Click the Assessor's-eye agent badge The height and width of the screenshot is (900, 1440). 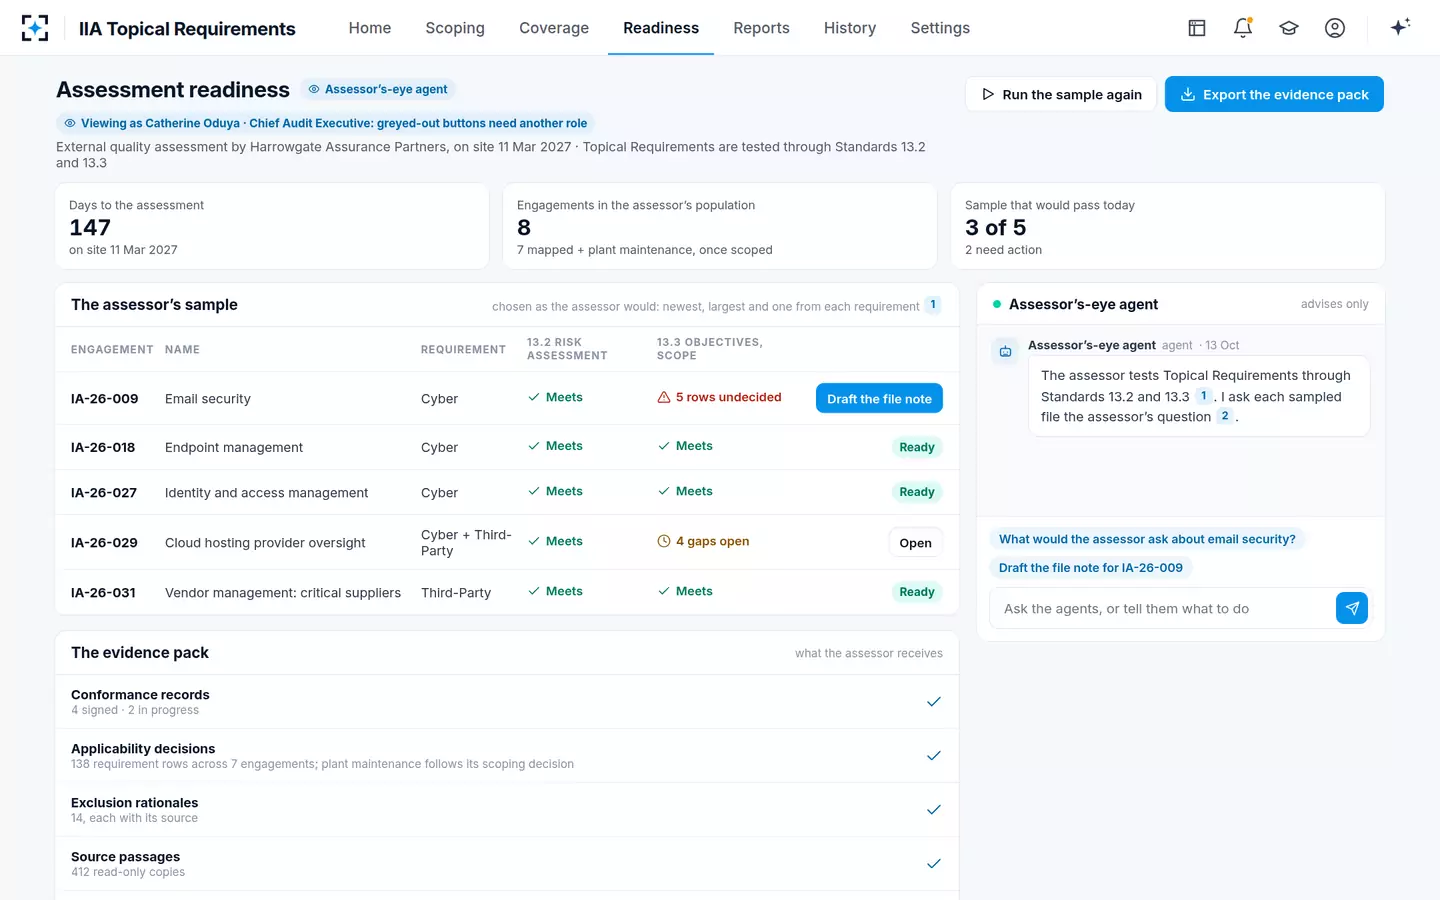(378, 89)
